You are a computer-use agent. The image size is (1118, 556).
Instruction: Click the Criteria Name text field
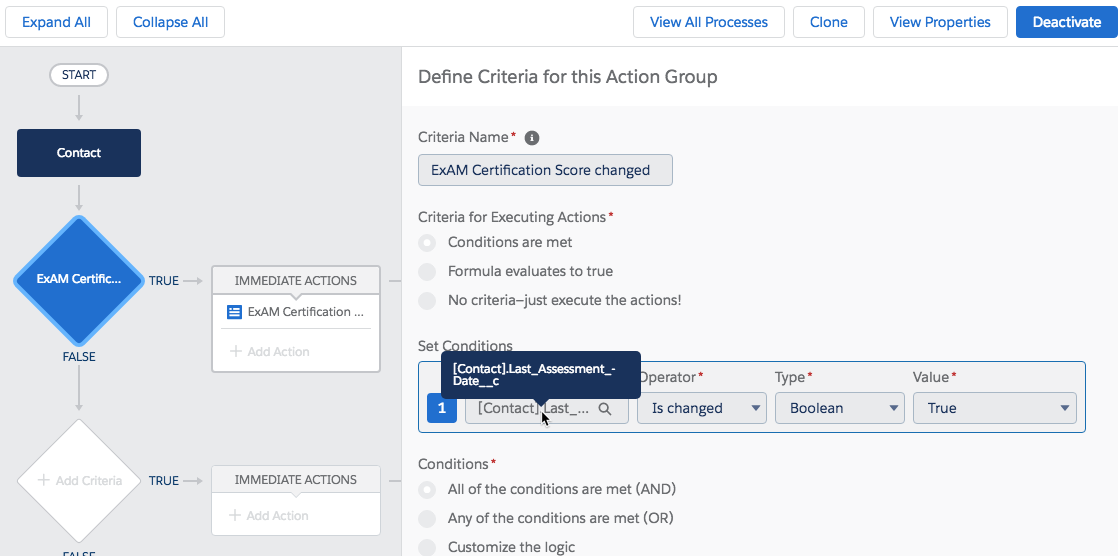545,170
